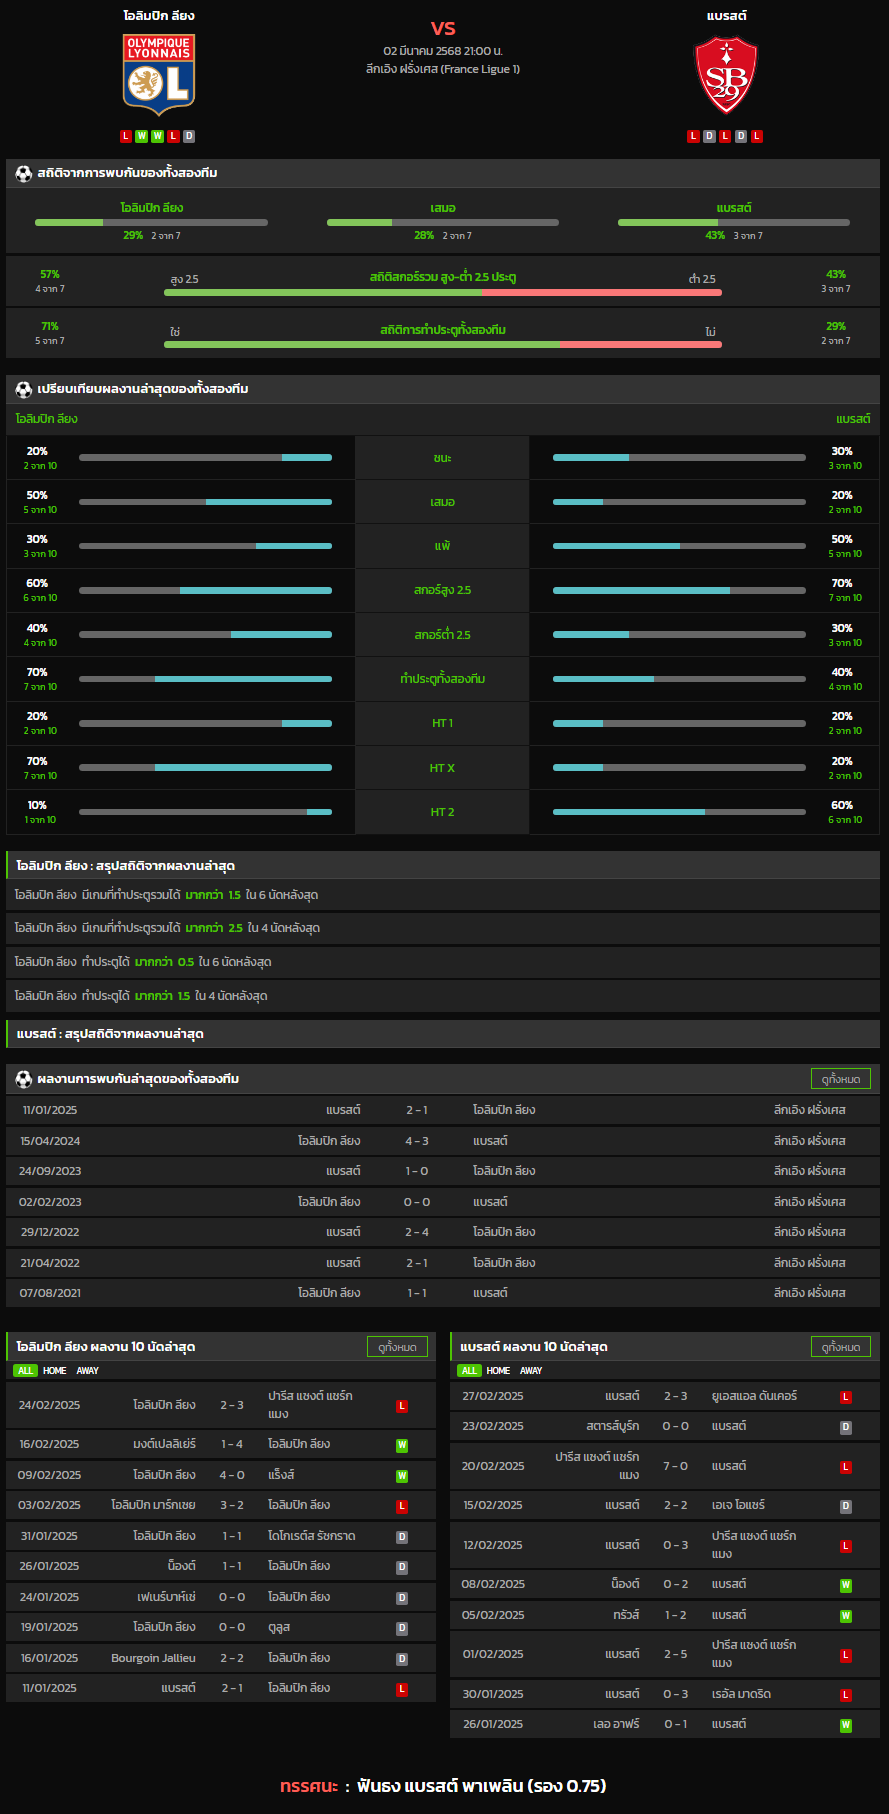Click the 7 - 0 score in Brest's matches

click(676, 1466)
